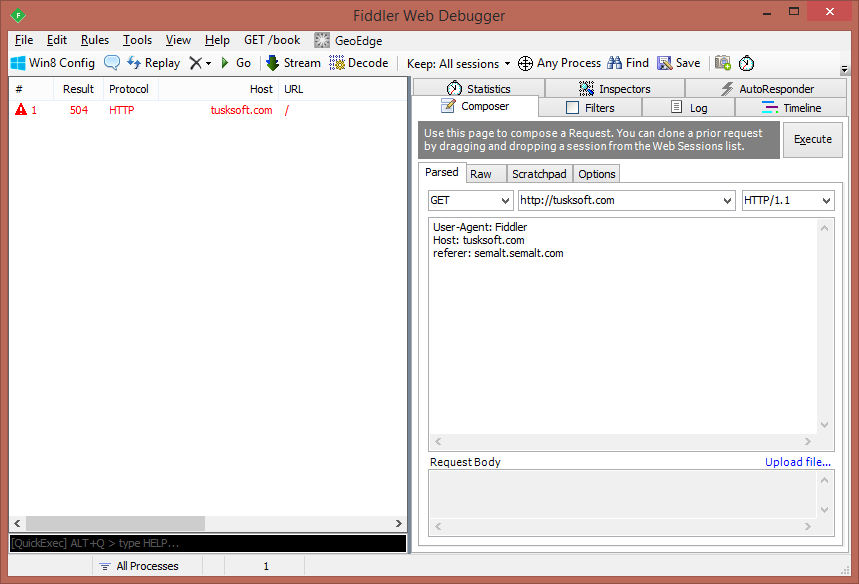
Task: Sort sessions by # column header
Action: [x=31, y=89]
